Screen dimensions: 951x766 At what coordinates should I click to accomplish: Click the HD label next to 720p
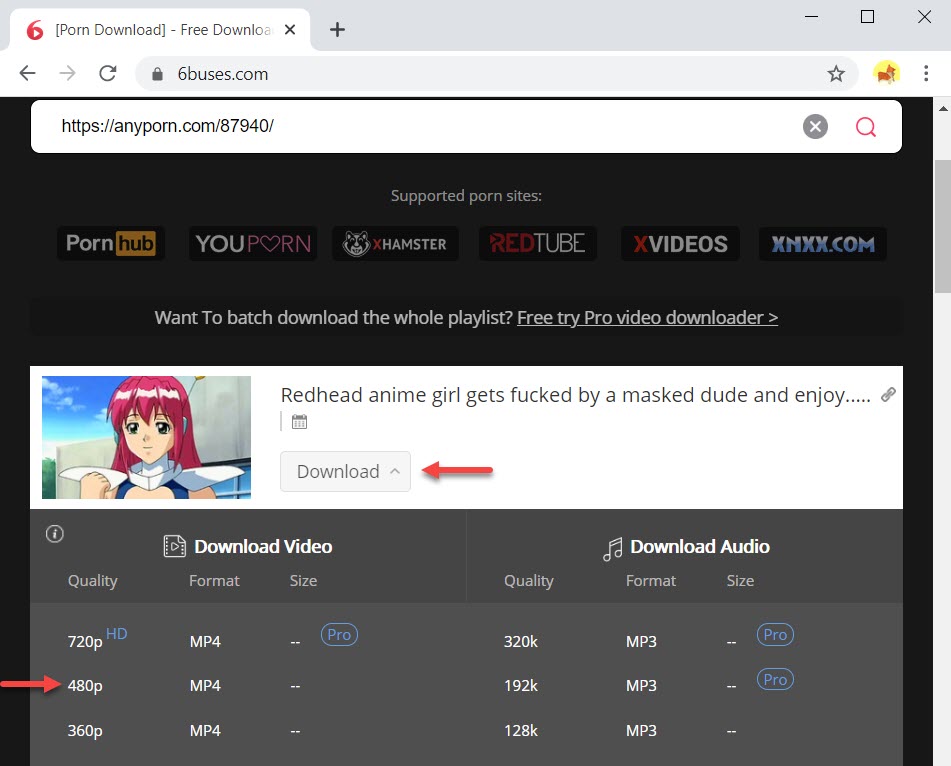click(x=116, y=634)
